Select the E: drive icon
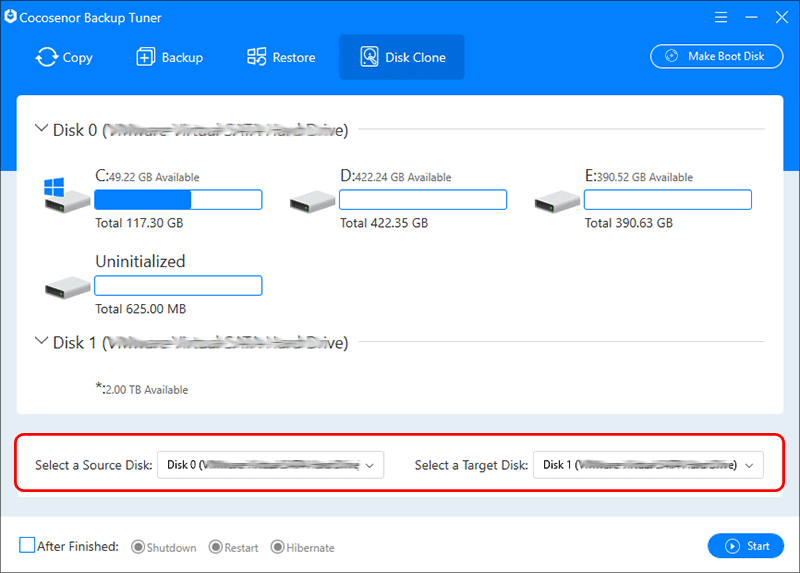800x573 pixels. click(x=557, y=202)
